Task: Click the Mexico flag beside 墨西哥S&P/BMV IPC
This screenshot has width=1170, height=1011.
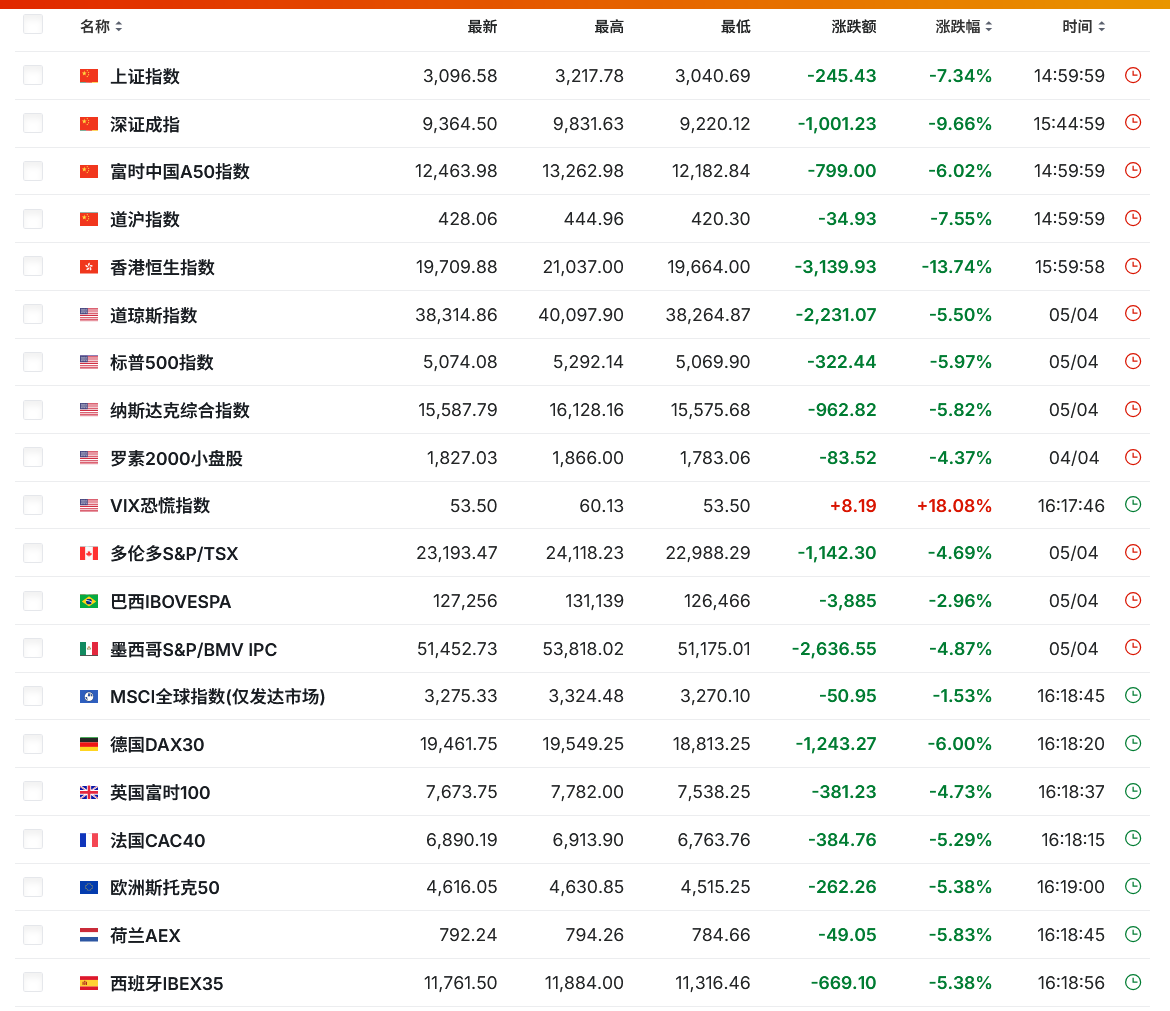Action: tap(89, 648)
